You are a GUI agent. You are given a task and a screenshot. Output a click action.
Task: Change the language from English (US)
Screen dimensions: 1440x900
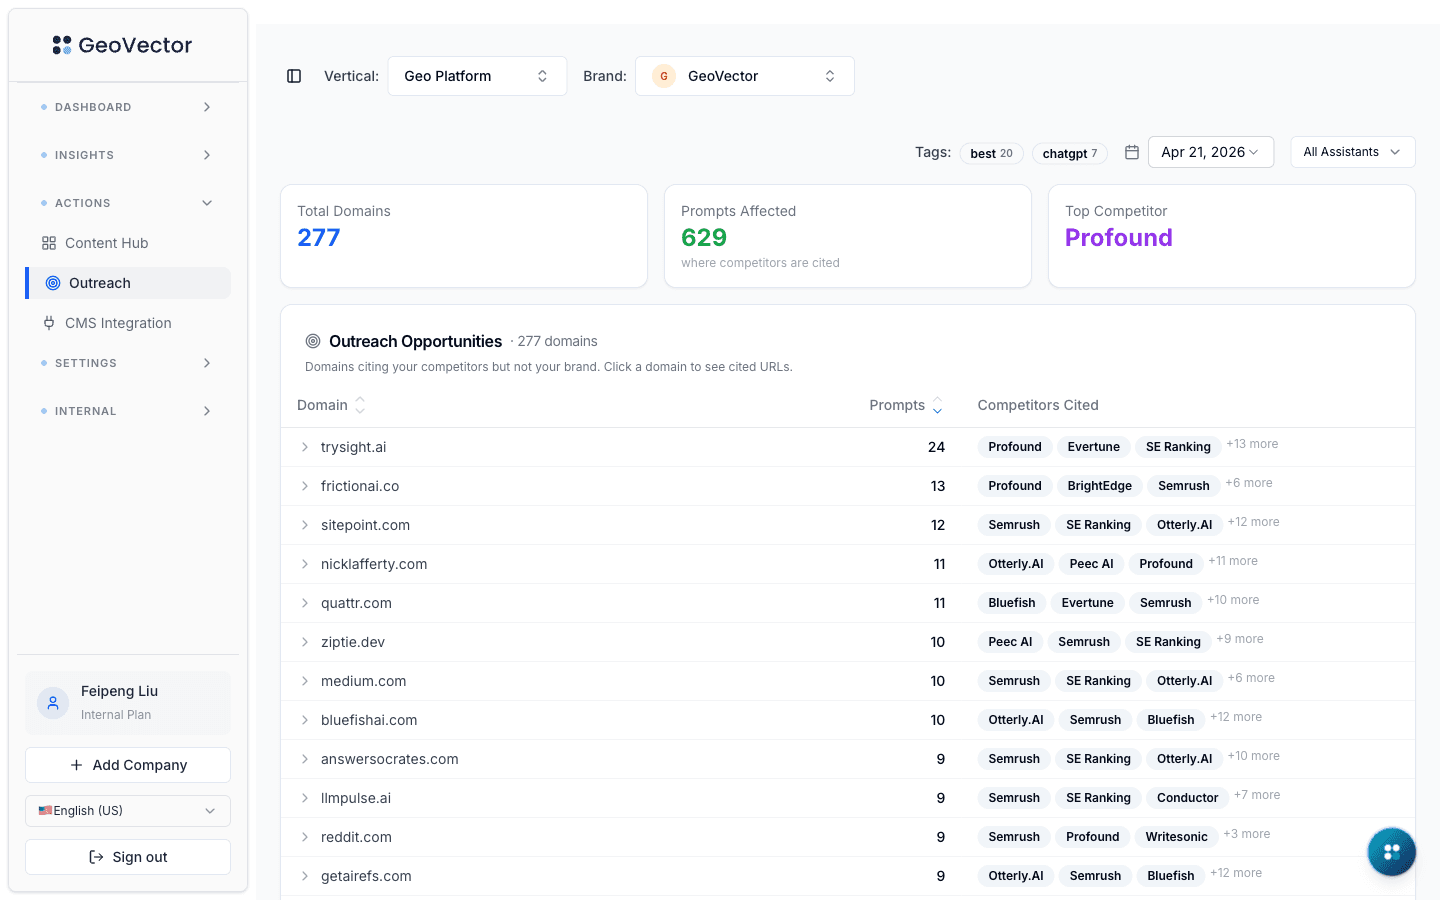[127, 810]
